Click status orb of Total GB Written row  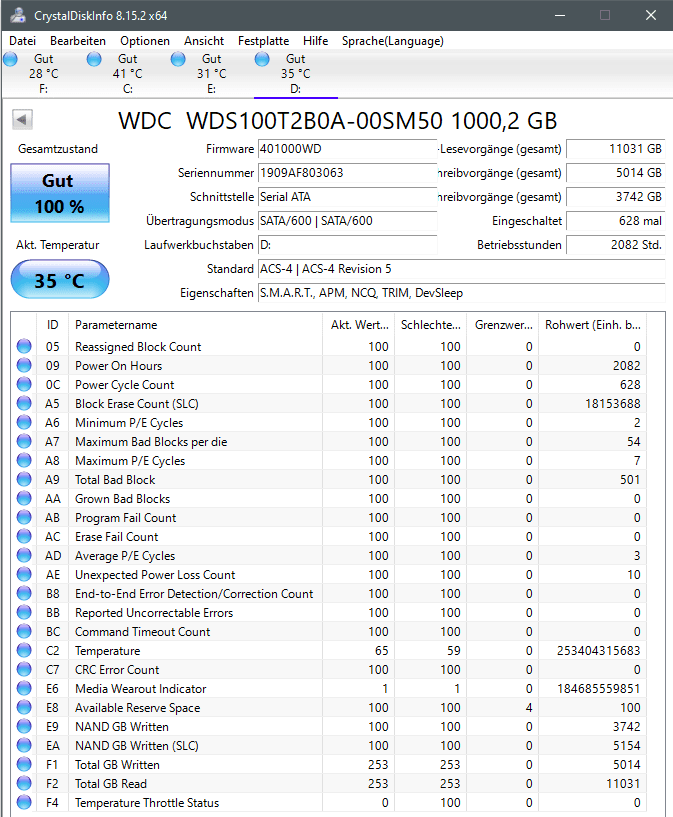tap(24, 764)
